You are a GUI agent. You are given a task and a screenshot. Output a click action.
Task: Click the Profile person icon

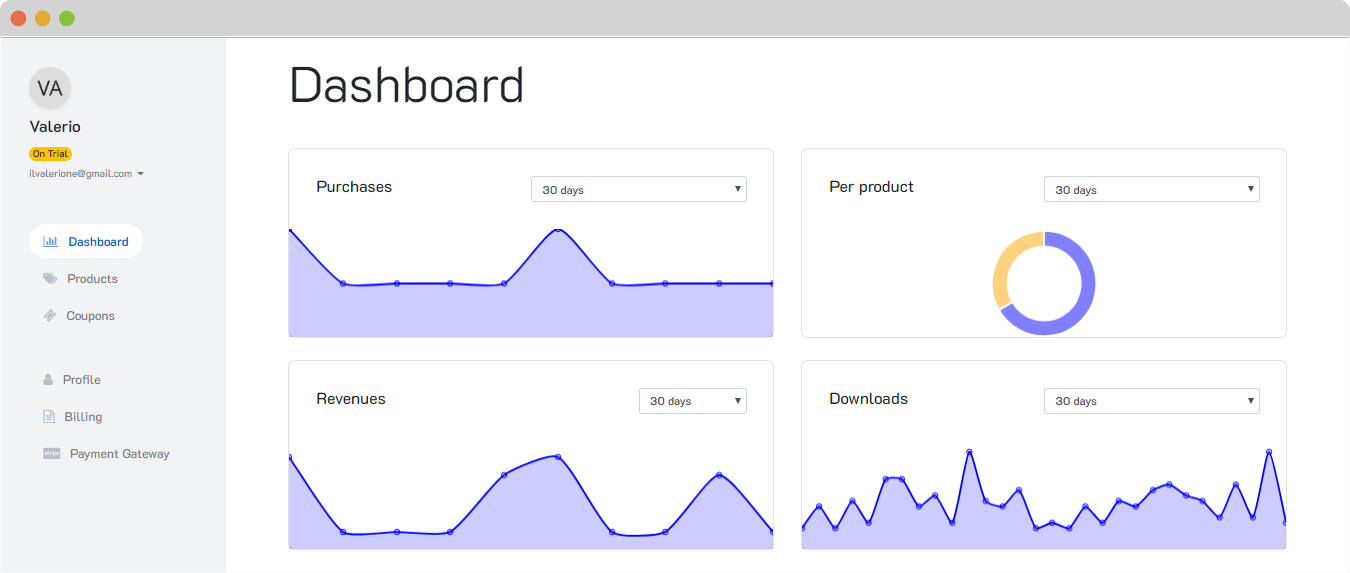[48, 380]
